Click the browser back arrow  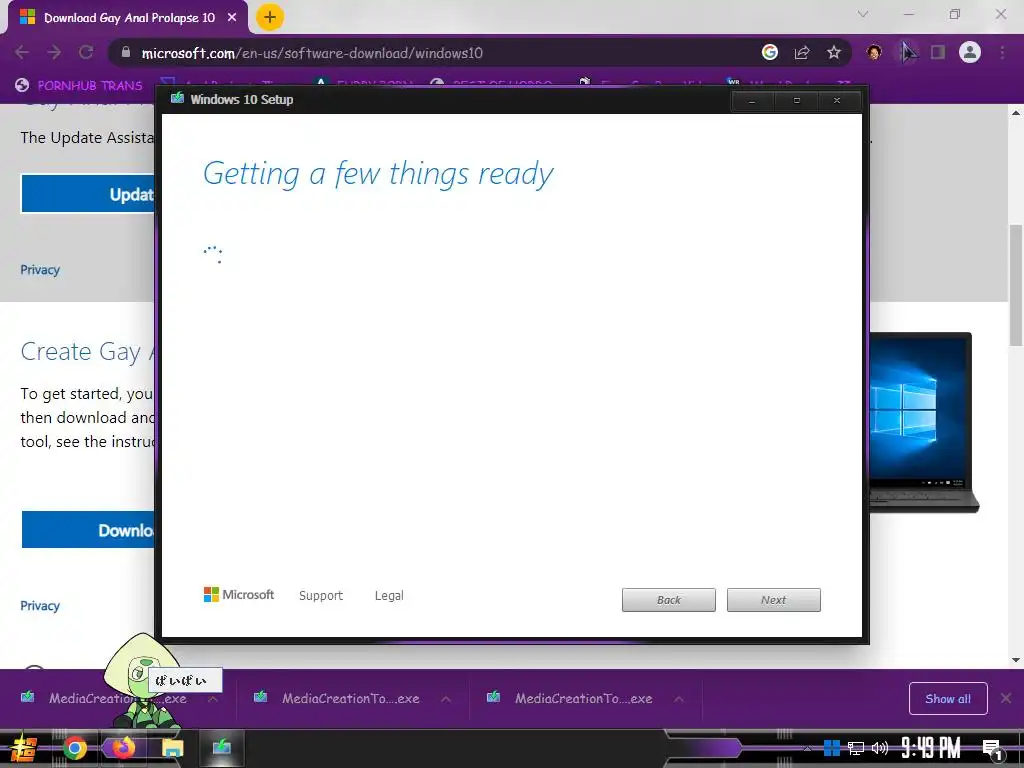pyautogui.click(x=22, y=52)
